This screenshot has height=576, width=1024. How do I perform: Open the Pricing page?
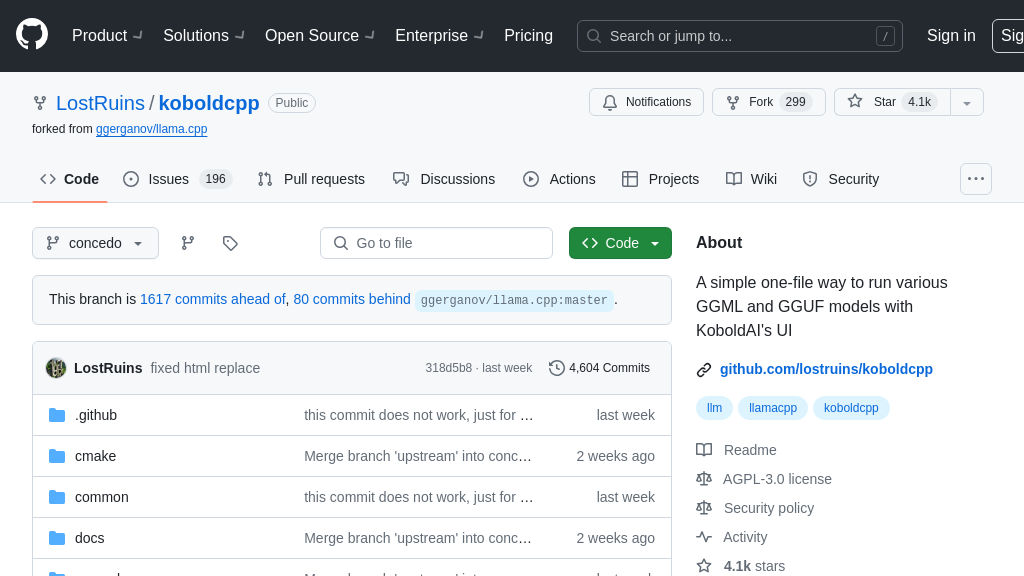[528, 35]
